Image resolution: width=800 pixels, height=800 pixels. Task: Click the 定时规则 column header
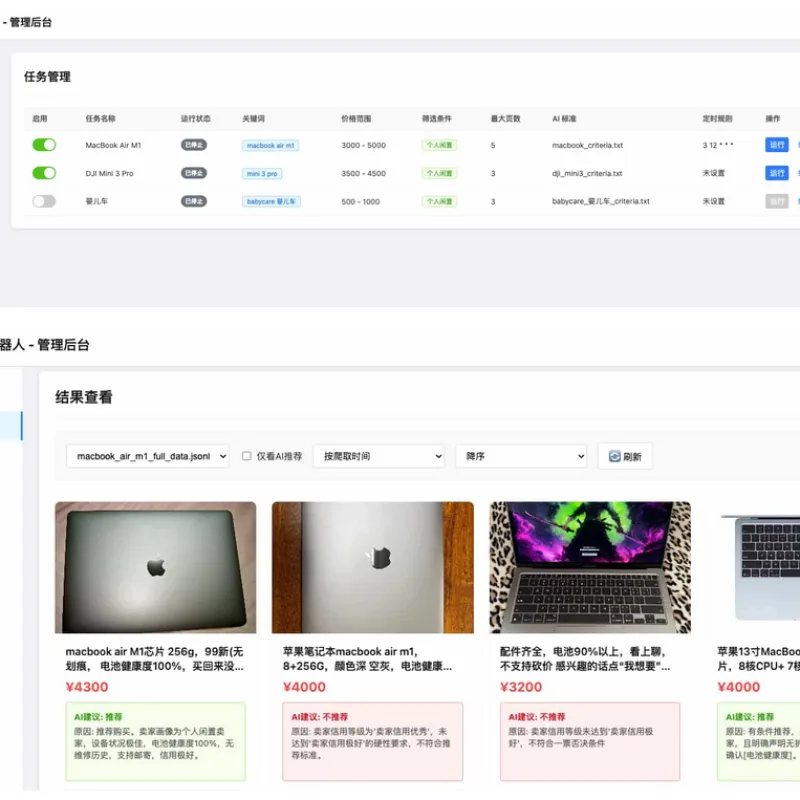click(x=717, y=118)
